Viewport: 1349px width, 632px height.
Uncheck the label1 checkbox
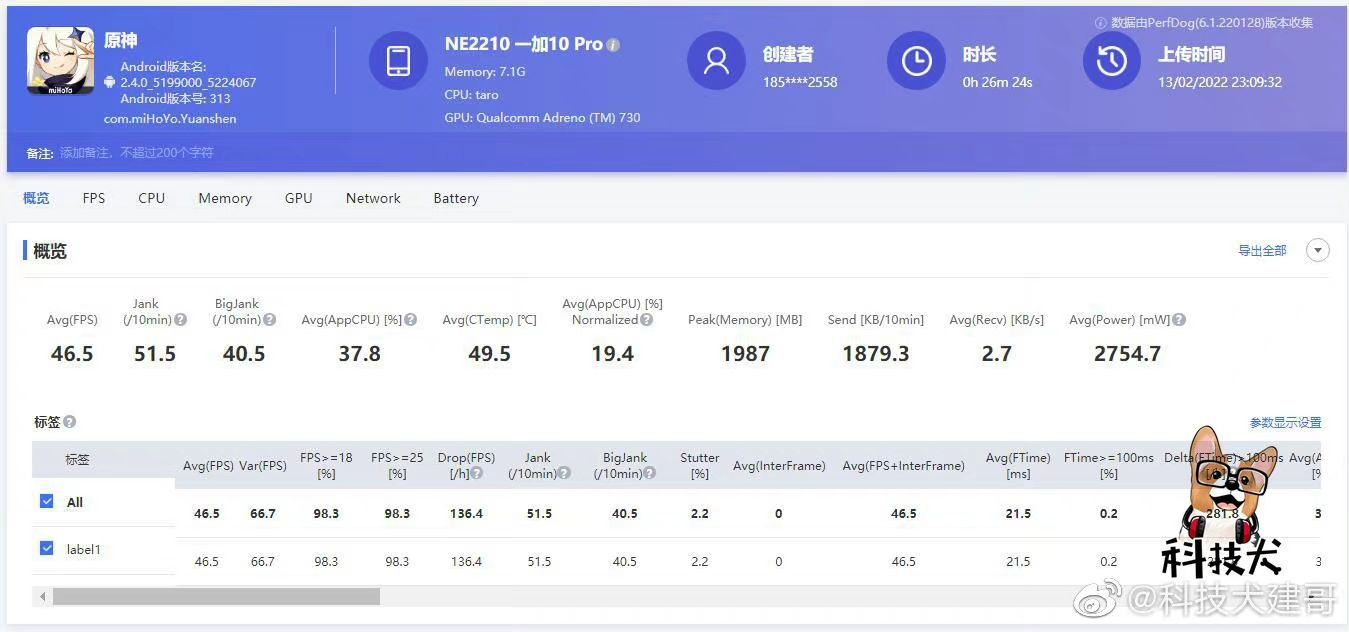(46, 548)
